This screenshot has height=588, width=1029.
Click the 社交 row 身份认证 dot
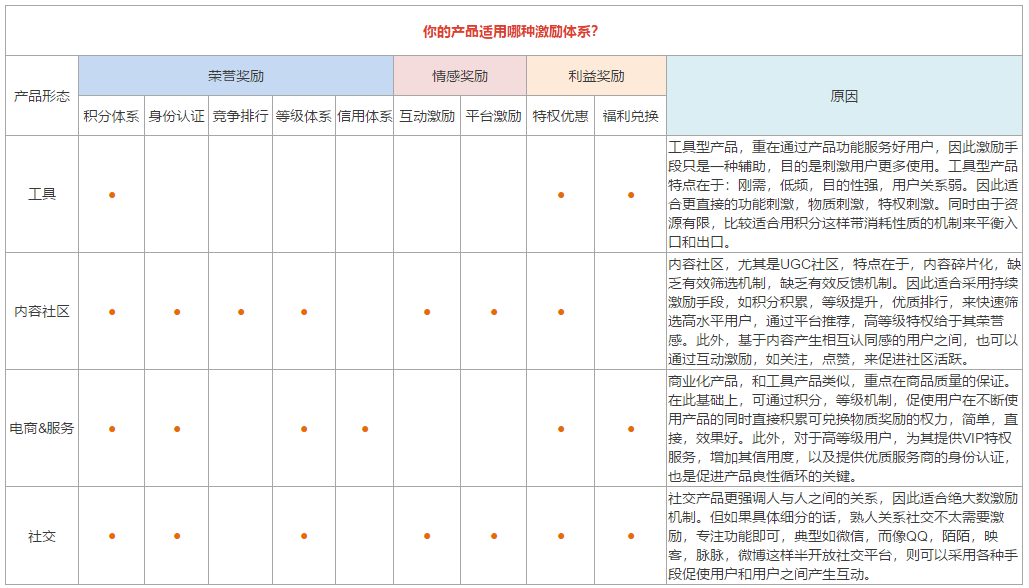[x=177, y=536]
